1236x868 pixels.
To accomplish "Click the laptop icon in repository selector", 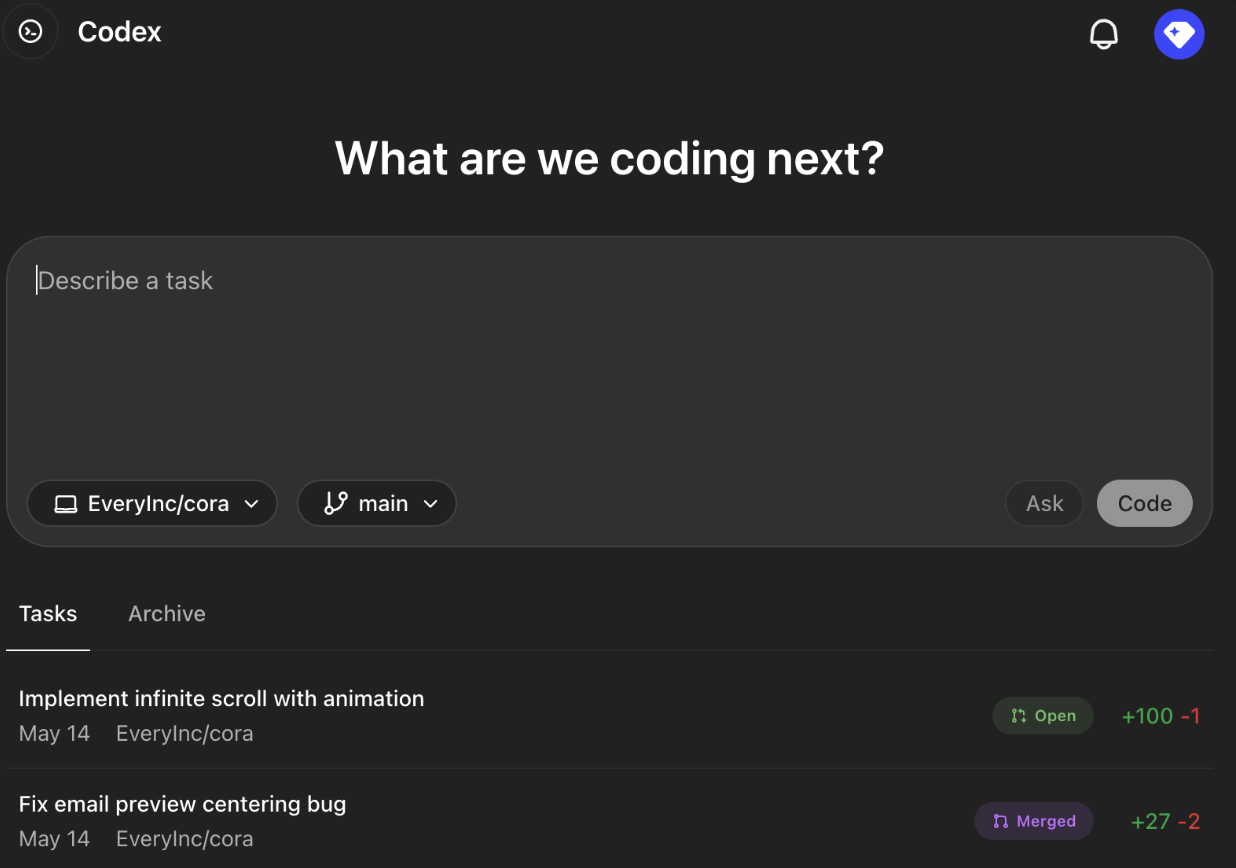I will point(65,503).
